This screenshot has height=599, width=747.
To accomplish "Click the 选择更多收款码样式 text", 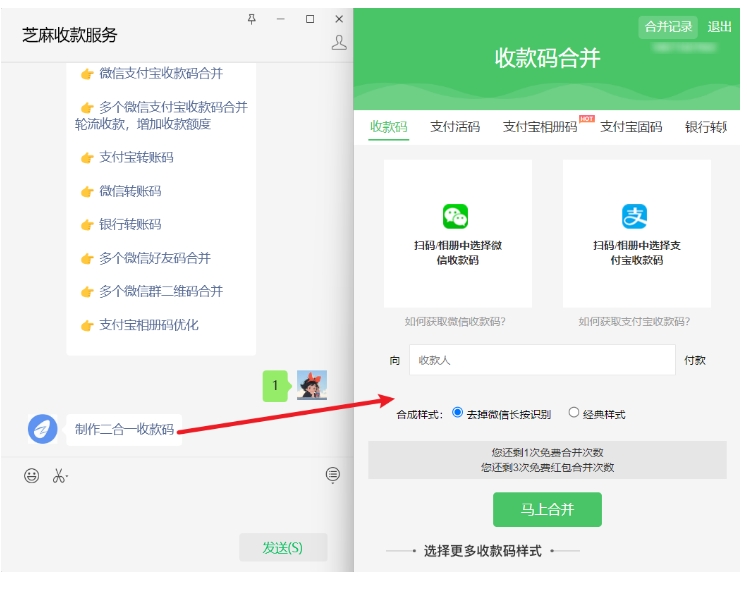I will click(483, 551).
